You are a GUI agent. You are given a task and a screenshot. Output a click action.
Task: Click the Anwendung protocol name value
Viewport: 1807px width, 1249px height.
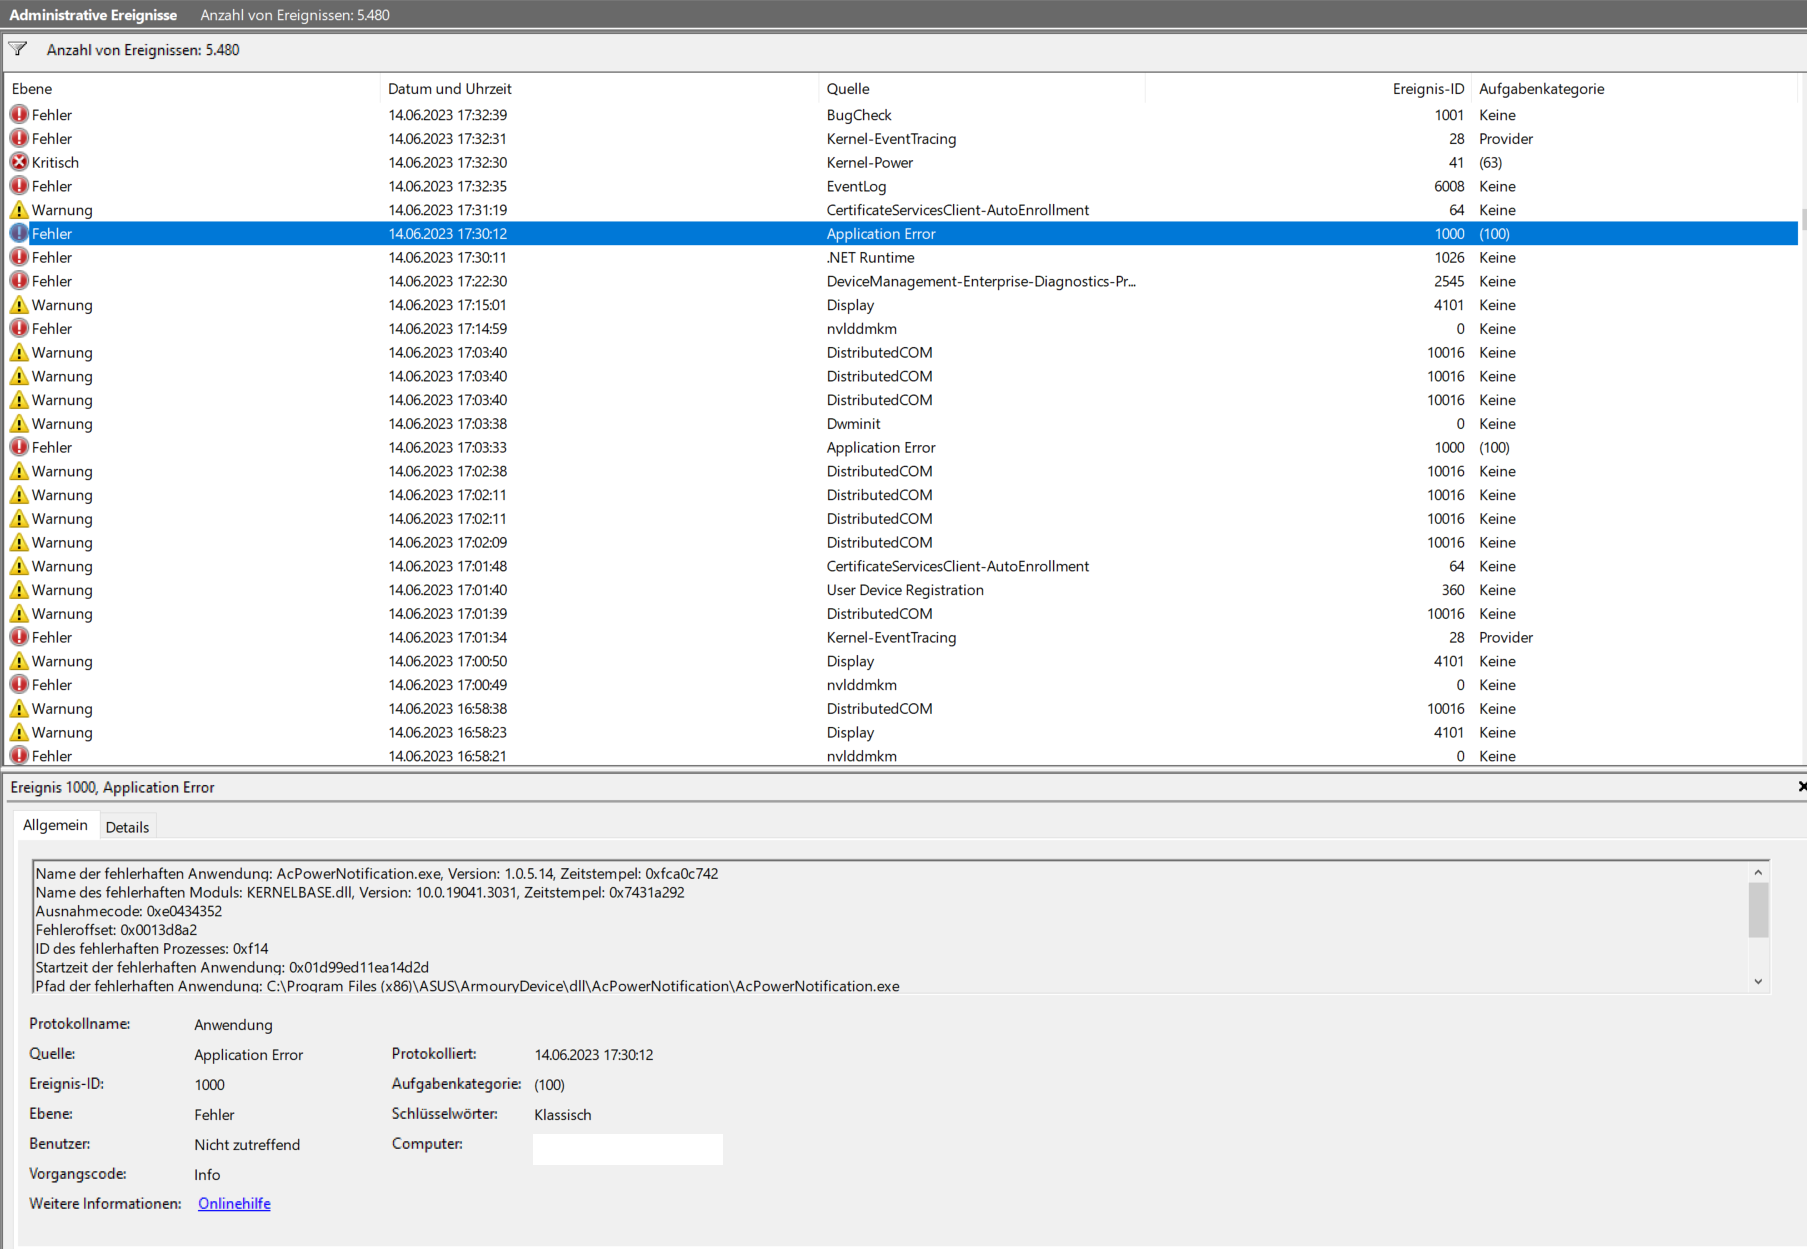[233, 1025]
